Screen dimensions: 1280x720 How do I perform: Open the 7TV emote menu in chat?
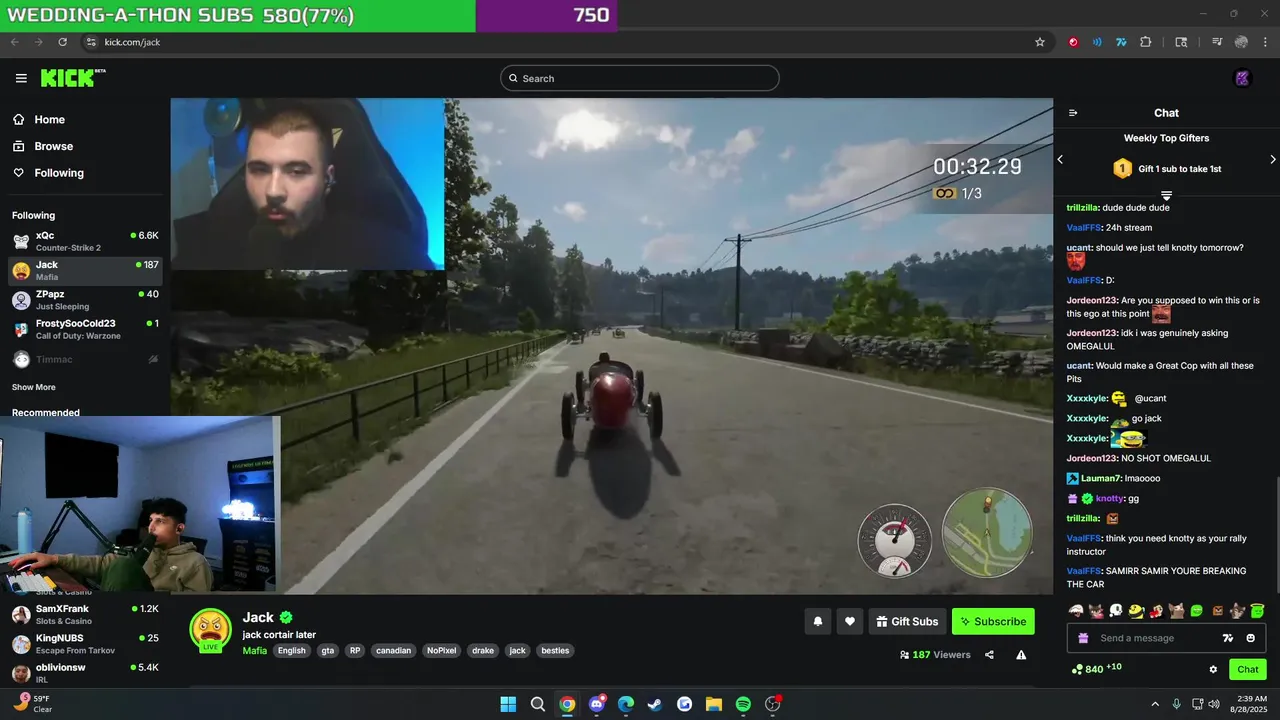click(1228, 638)
